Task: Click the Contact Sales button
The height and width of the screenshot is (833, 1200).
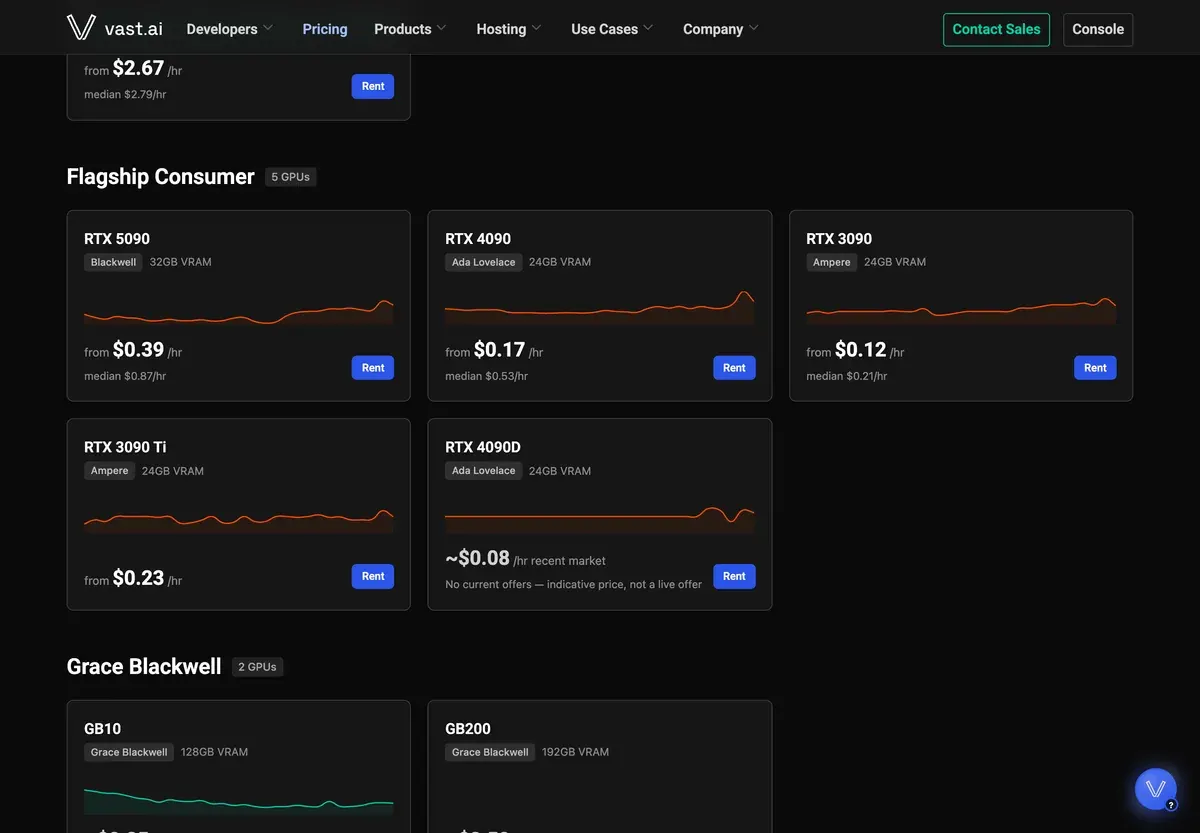Action: pos(996,29)
